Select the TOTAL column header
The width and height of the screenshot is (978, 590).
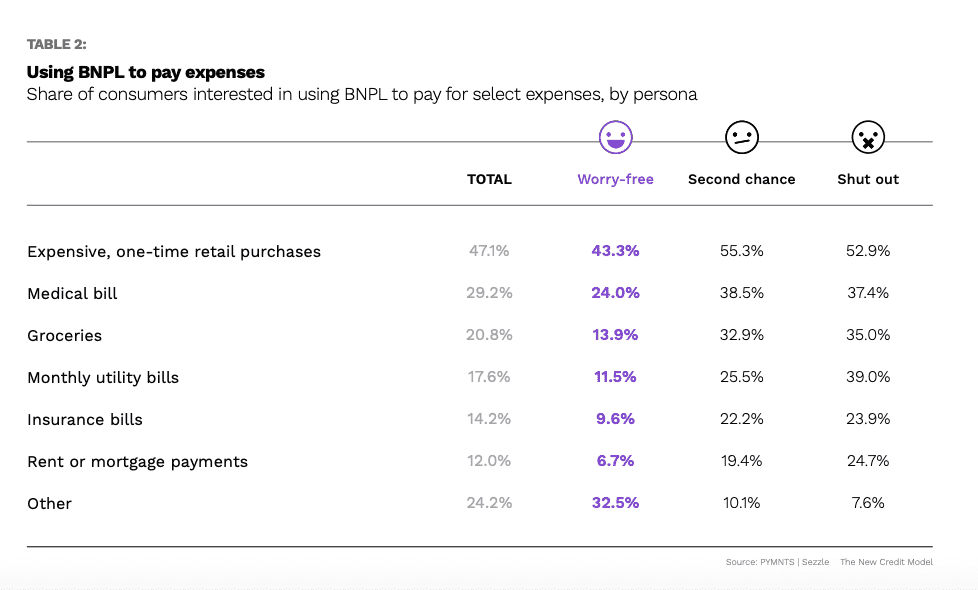(x=489, y=180)
